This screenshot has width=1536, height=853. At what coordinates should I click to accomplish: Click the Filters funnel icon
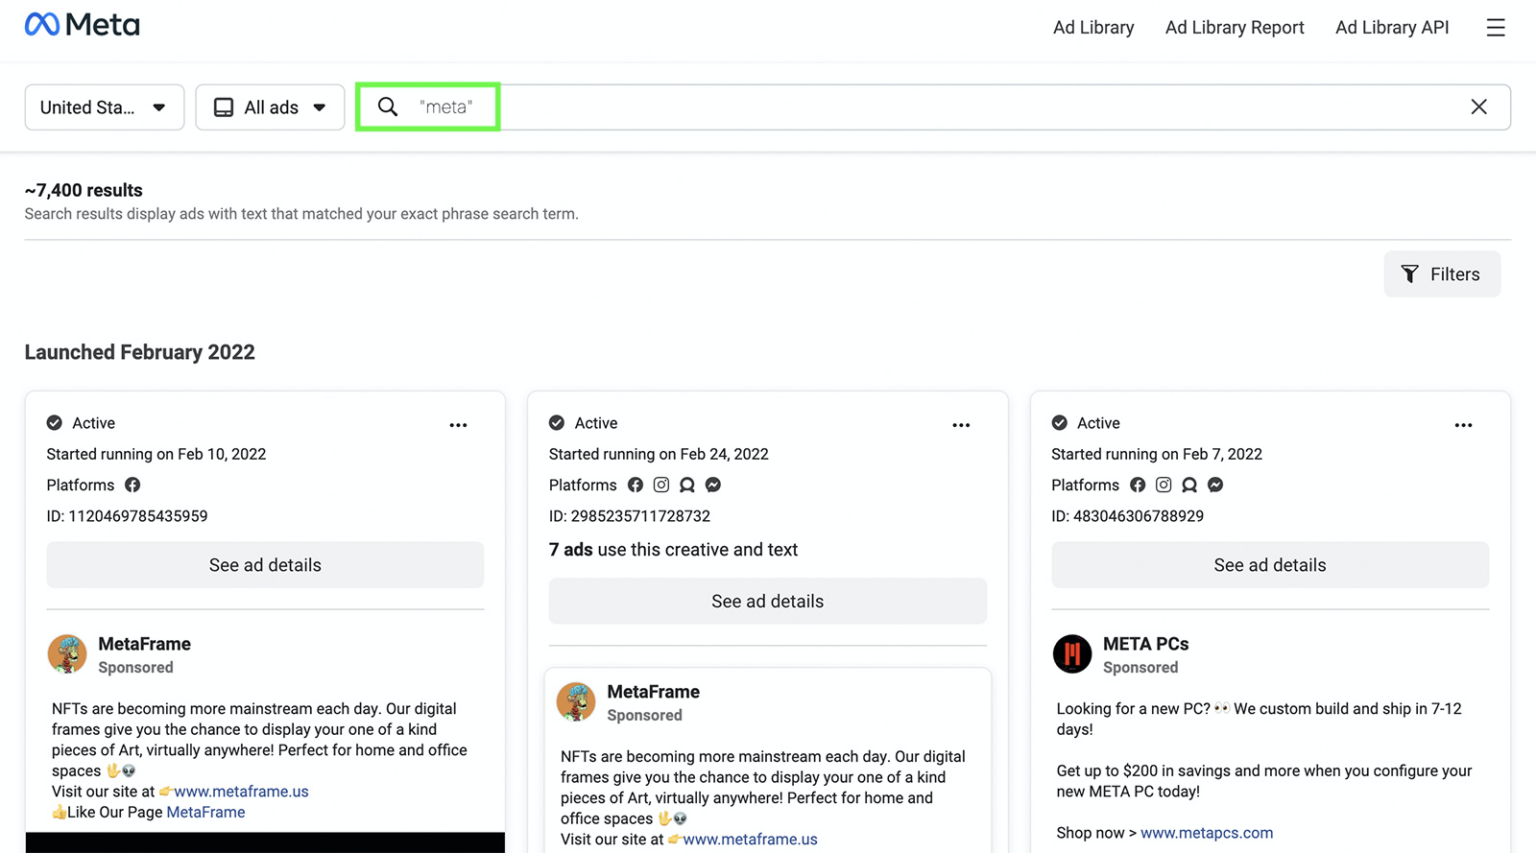click(x=1410, y=274)
